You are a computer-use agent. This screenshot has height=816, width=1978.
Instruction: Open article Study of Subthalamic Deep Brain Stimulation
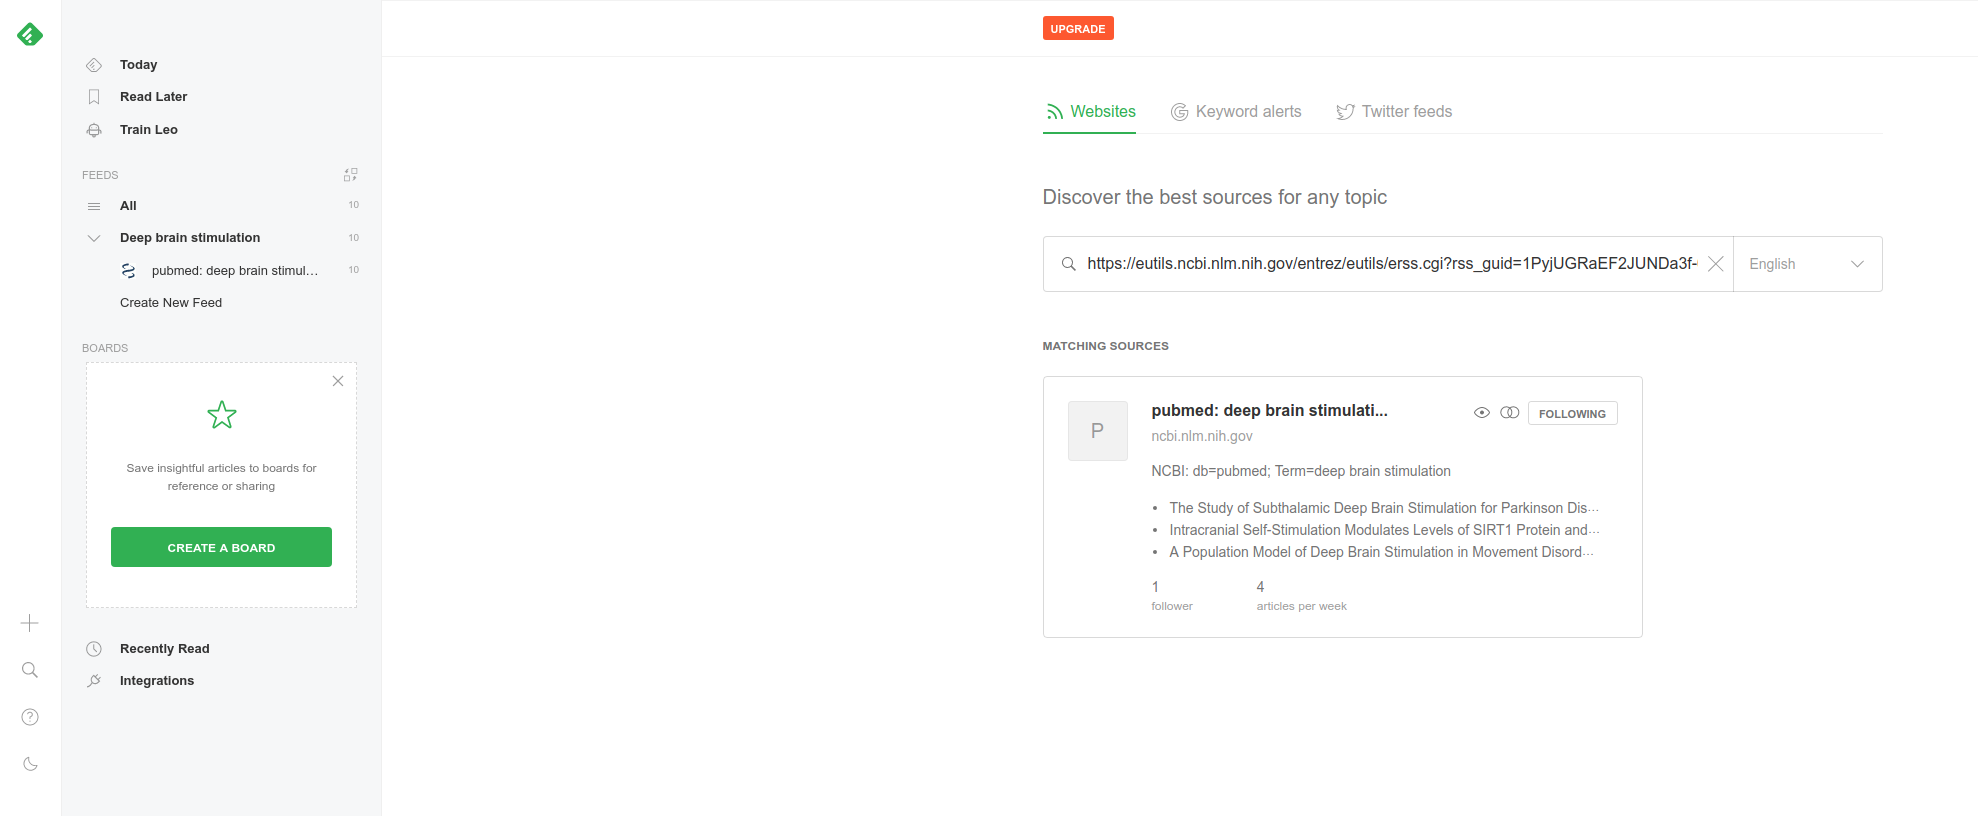point(1383,508)
